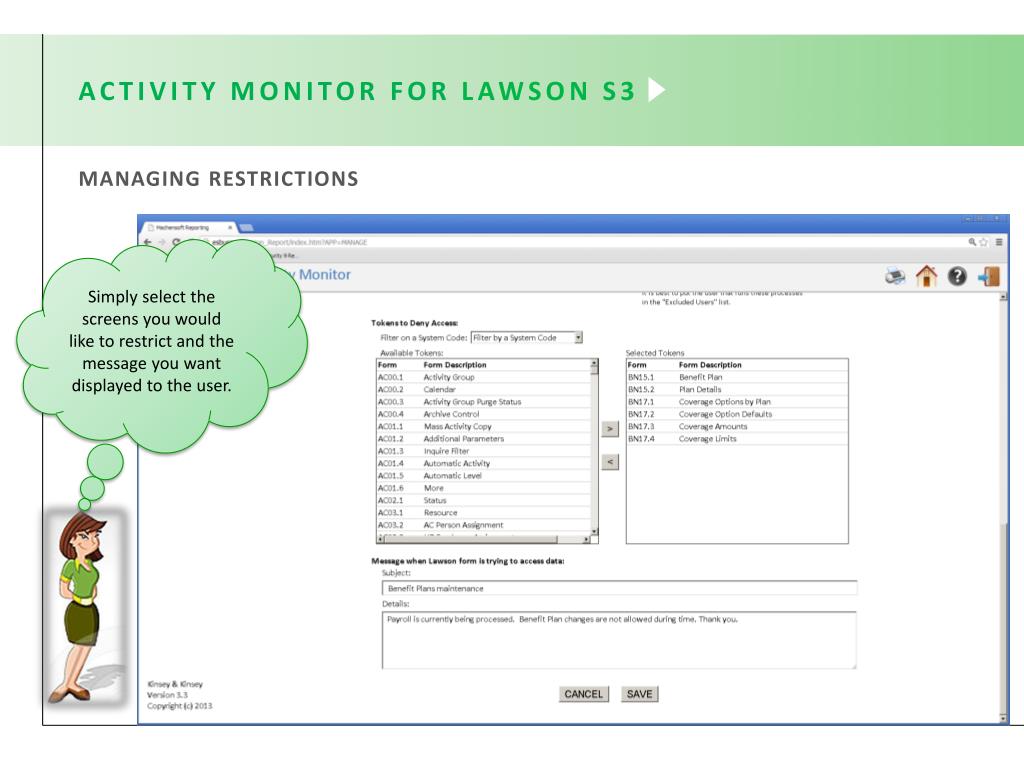Click Form Description header in Selected Tokens
This screenshot has height=768, width=1024.
pyautogui.click(x=710, y=365)
